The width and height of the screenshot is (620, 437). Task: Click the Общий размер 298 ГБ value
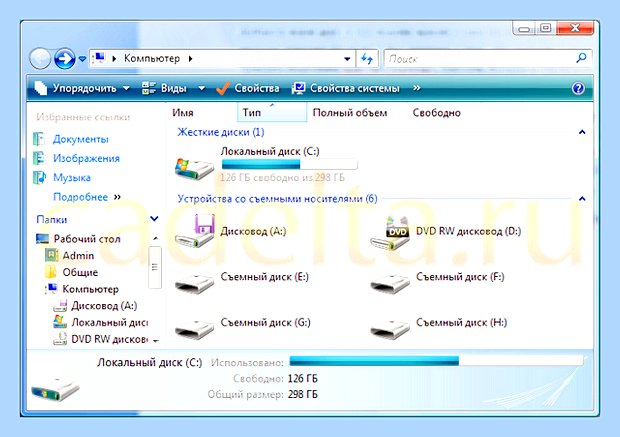(x=302, y=394)
